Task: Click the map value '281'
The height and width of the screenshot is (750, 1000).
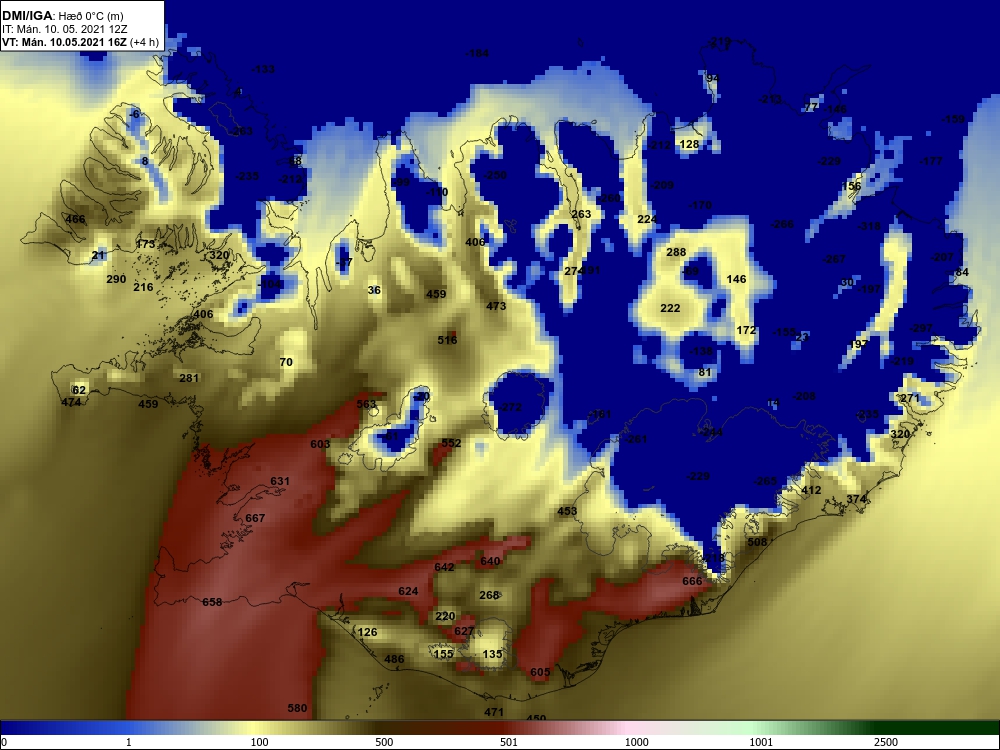Action: [x=189, y=378]
